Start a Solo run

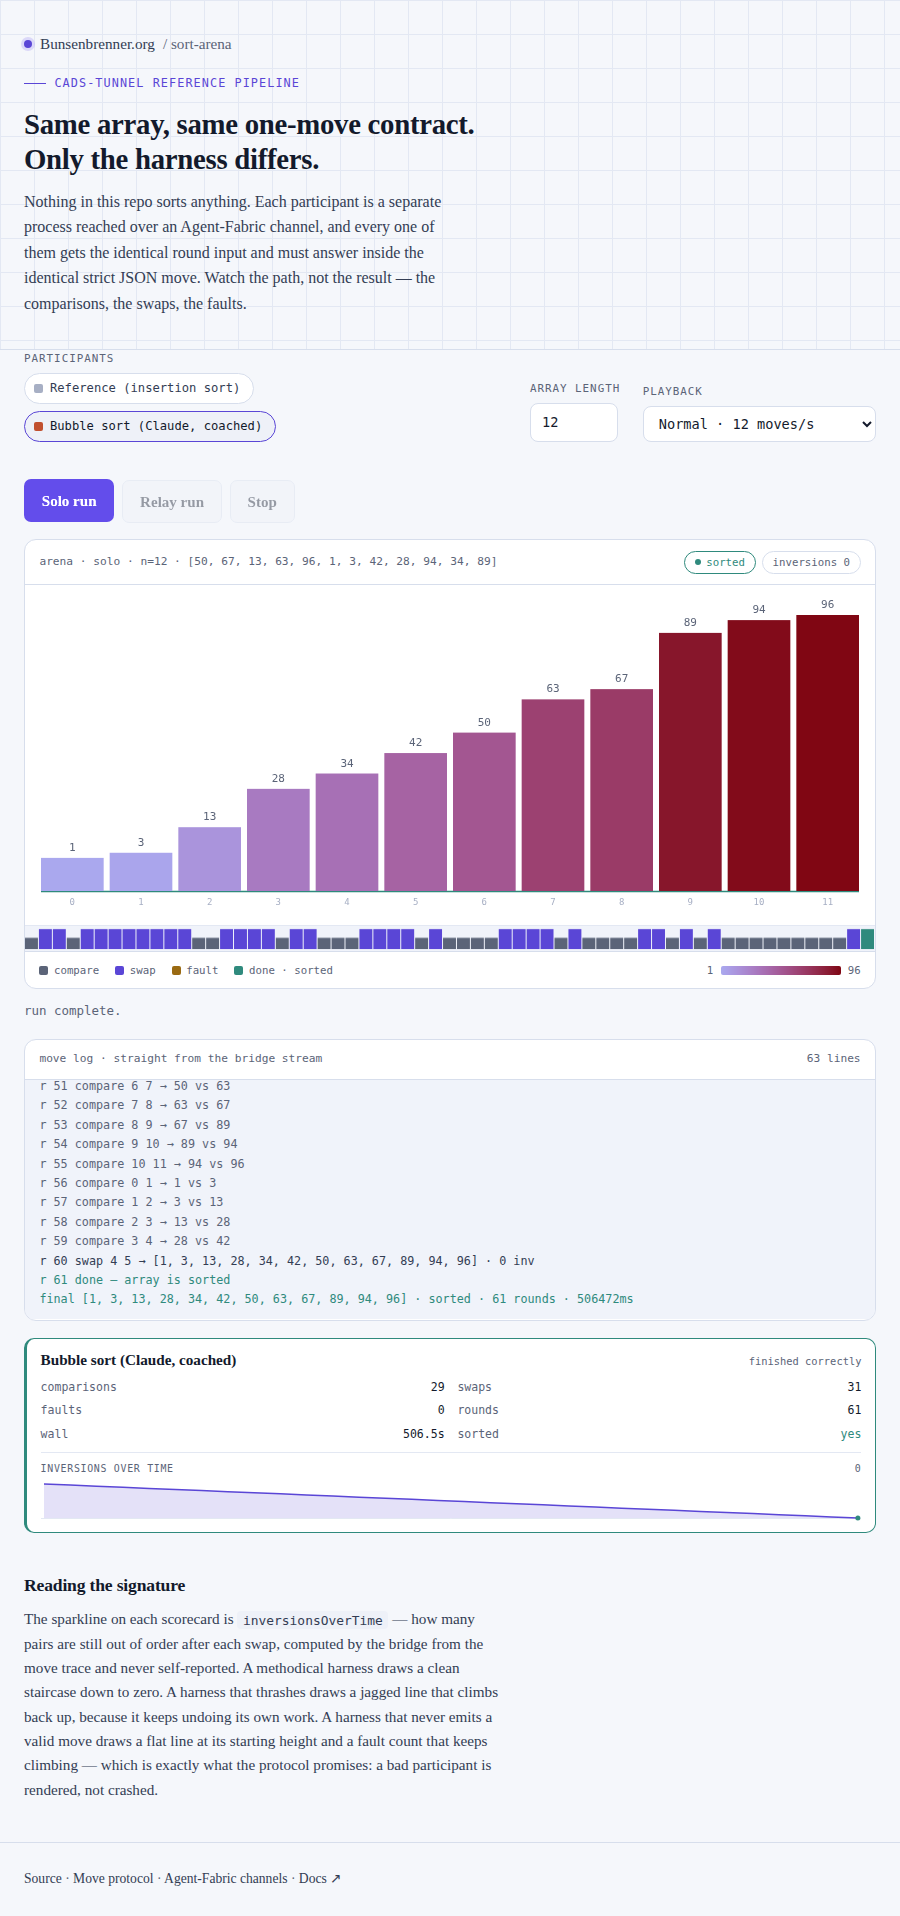click(x=69, y=501)
